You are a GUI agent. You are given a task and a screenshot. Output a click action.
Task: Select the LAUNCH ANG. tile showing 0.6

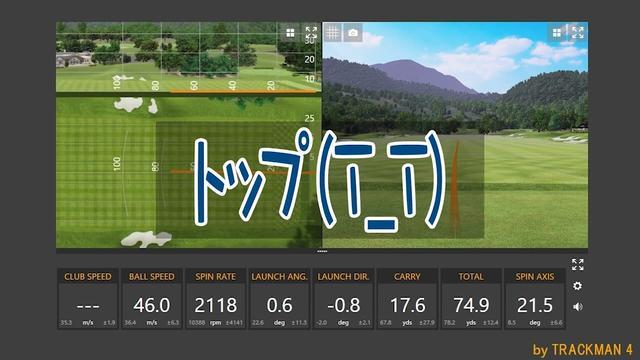click(279, 298)
